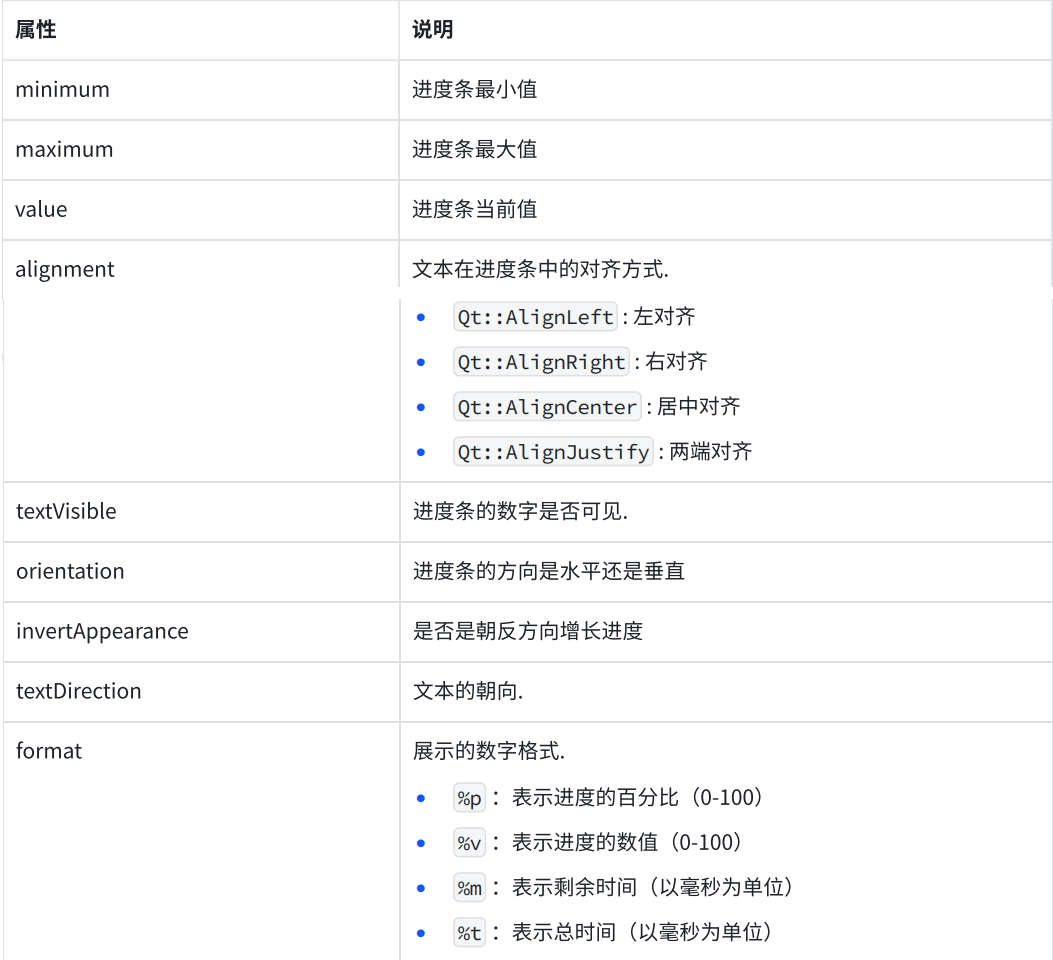This screenshot has width=1053, height=960.
Task: Select the text 右对齐
Action: pos(676,361)
